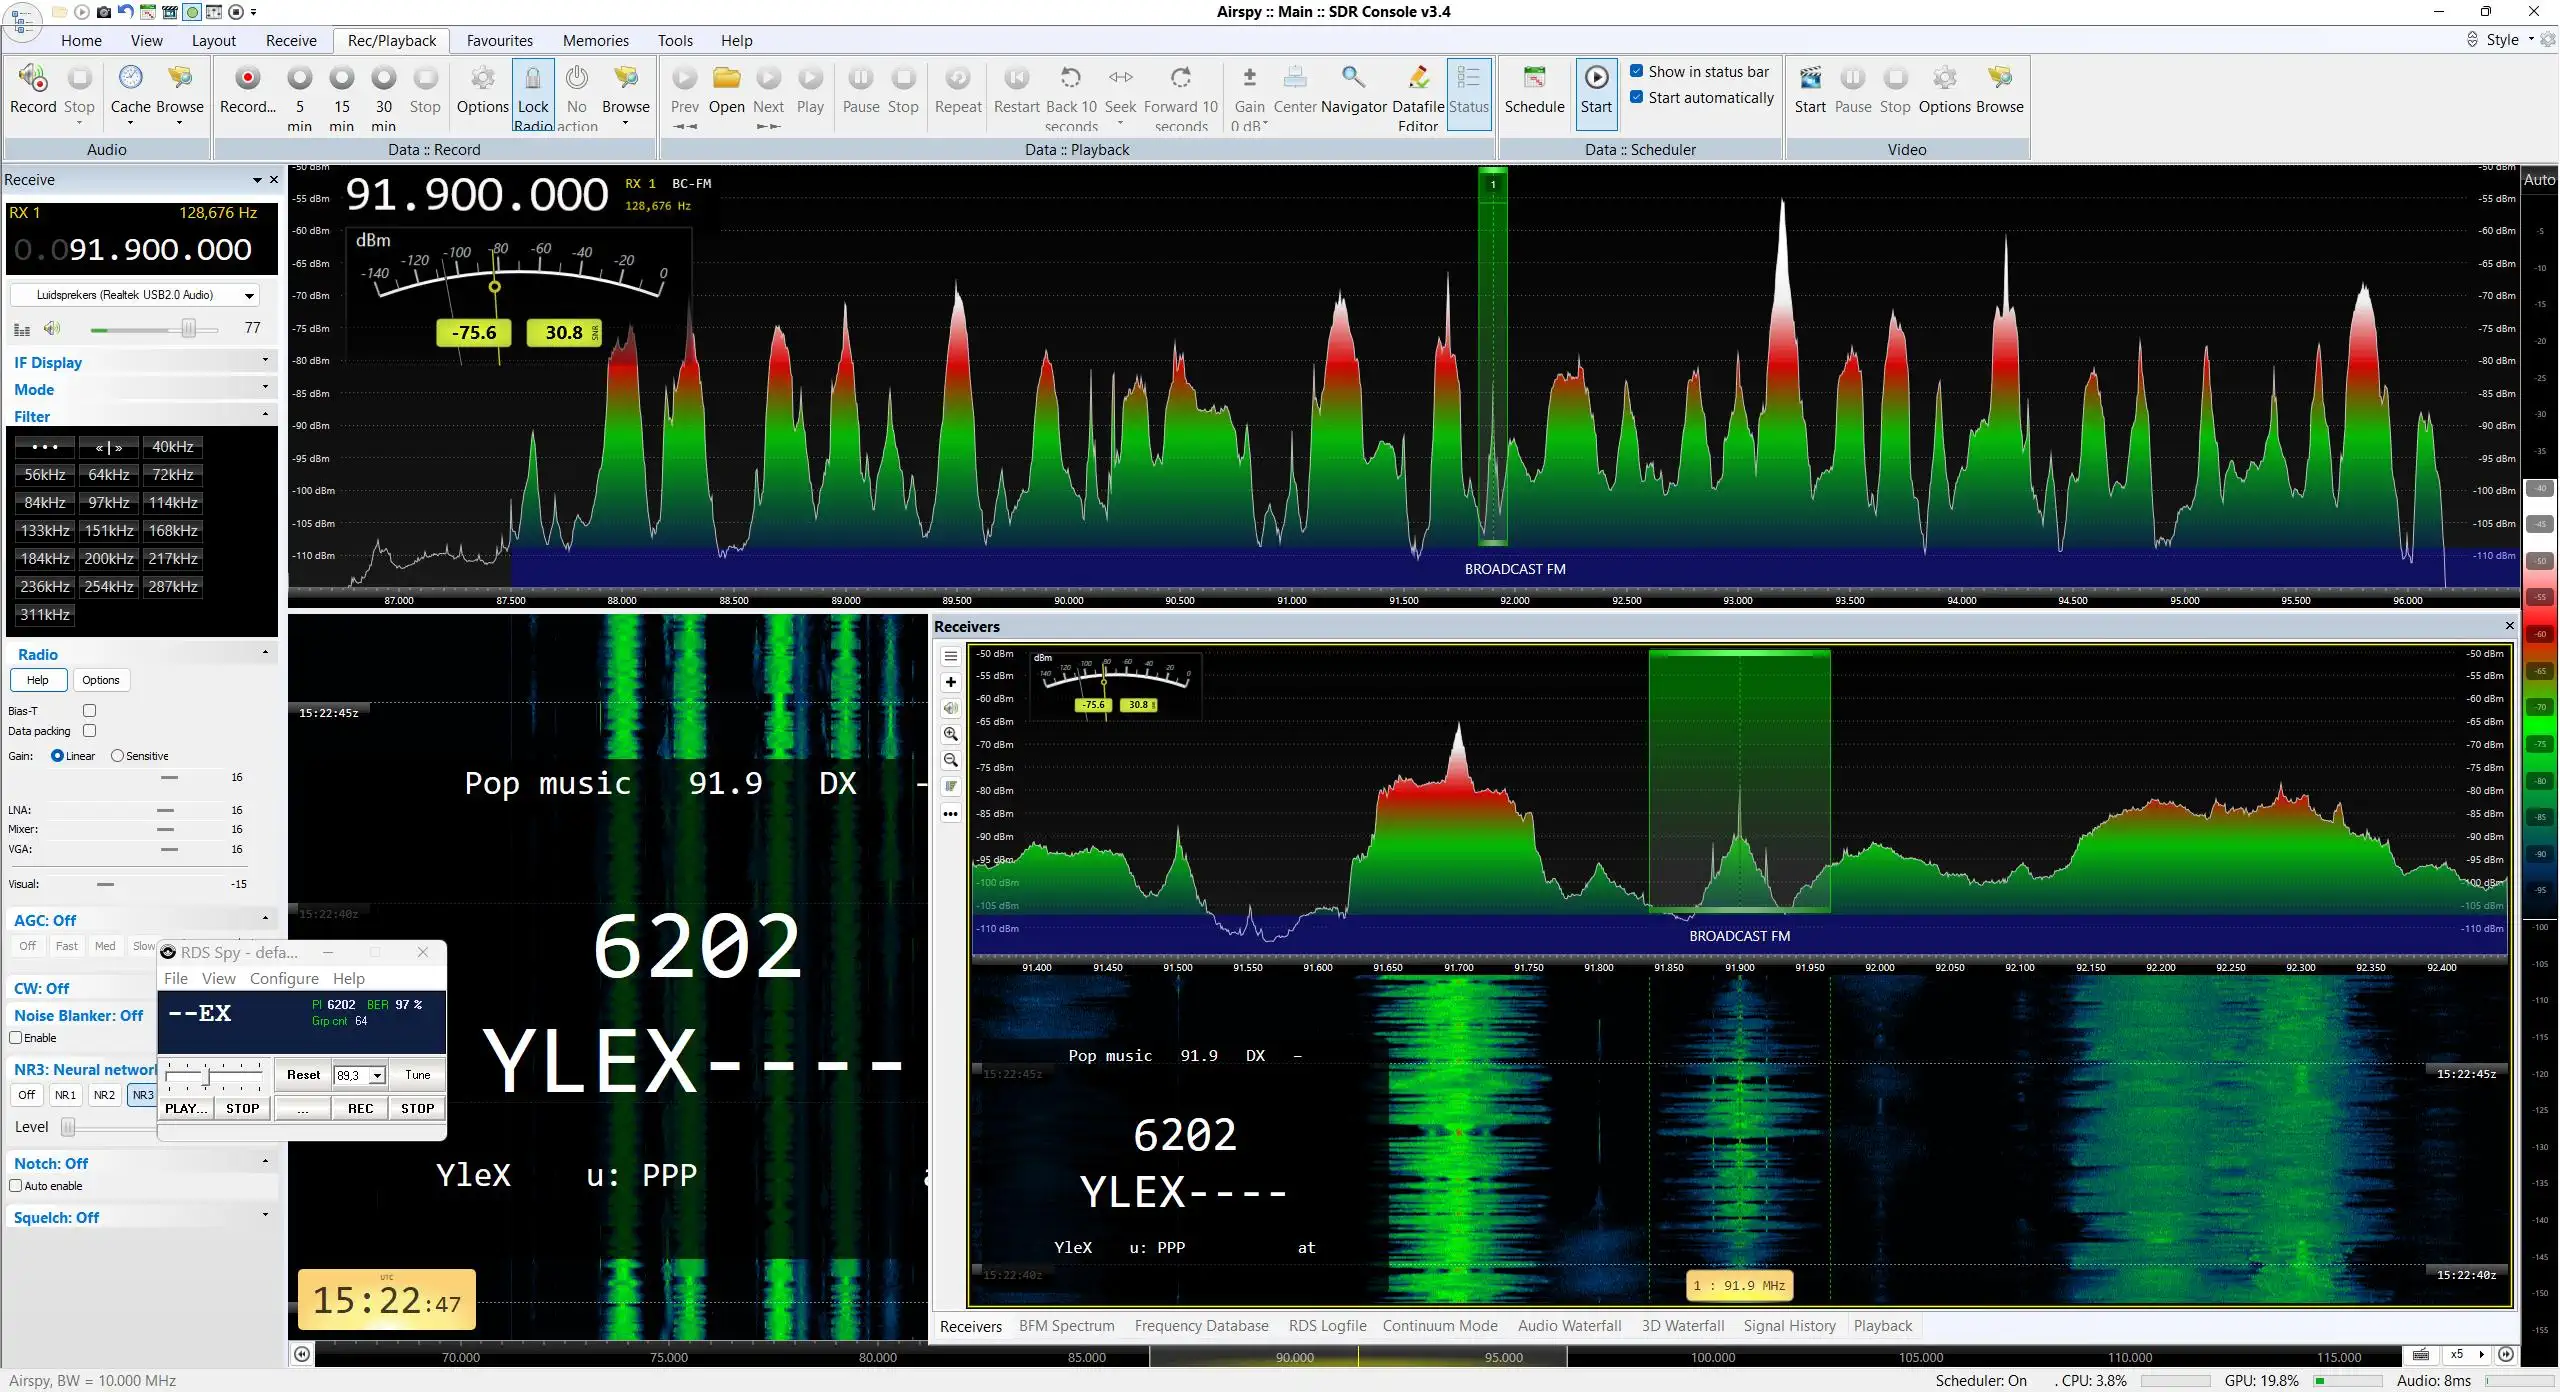Click the Repeat playback icon
Screen dimensions: 2560x1392
pos(958,90)
